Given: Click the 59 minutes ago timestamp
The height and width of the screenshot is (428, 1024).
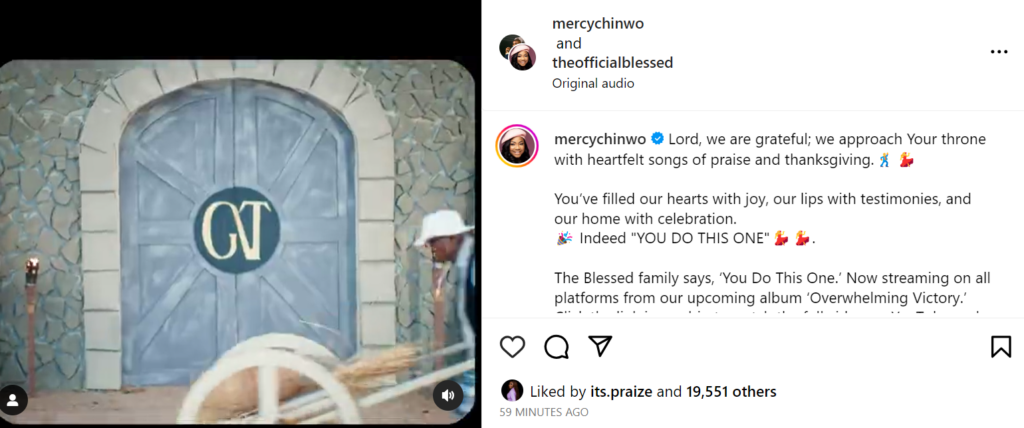Looking at the screenshot, I should click(544, 412).
